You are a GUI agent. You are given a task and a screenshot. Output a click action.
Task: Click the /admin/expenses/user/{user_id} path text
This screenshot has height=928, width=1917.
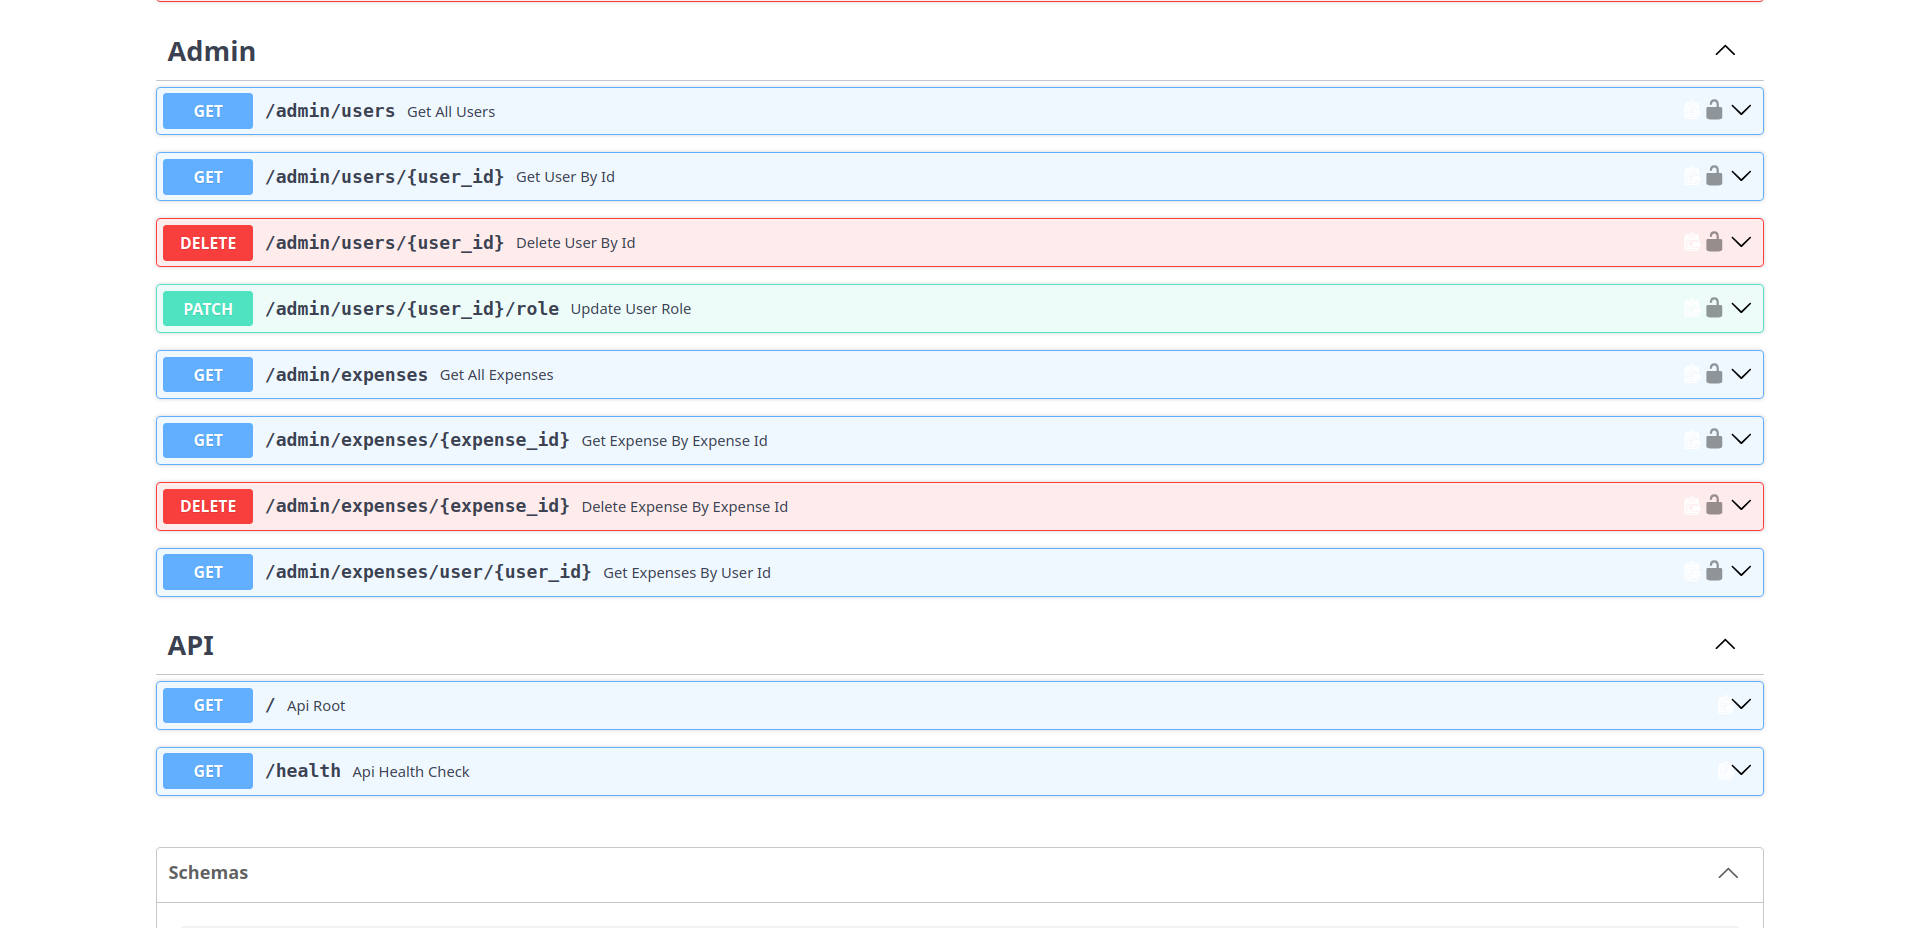pyautogui.click(x=428, y=572)
